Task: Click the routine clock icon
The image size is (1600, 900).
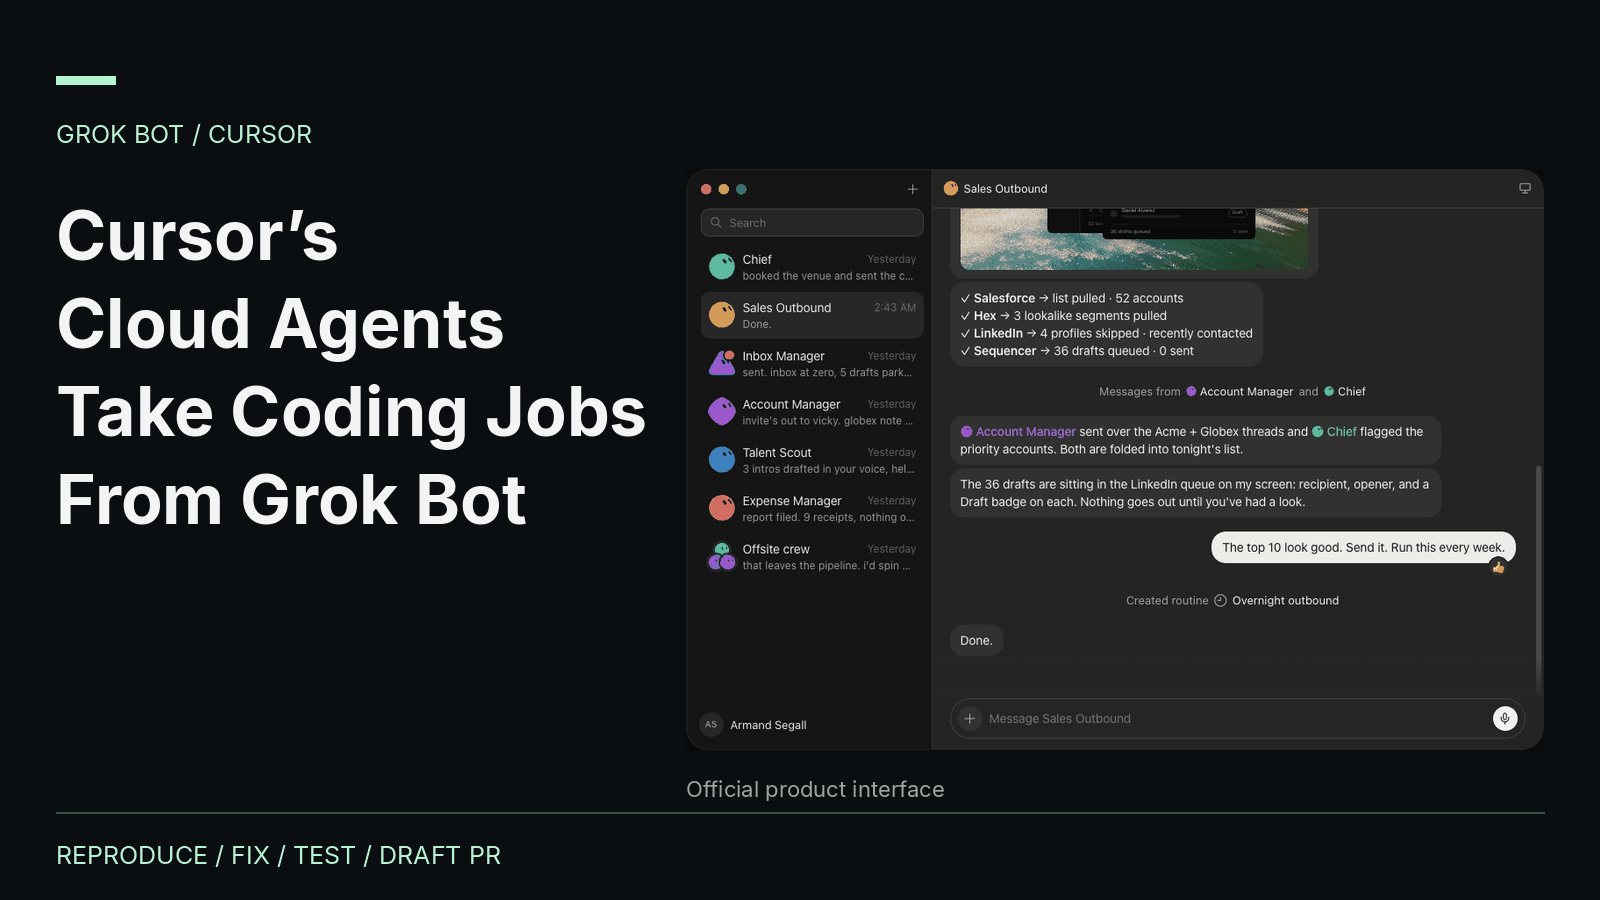Action: pos(1220,601)
